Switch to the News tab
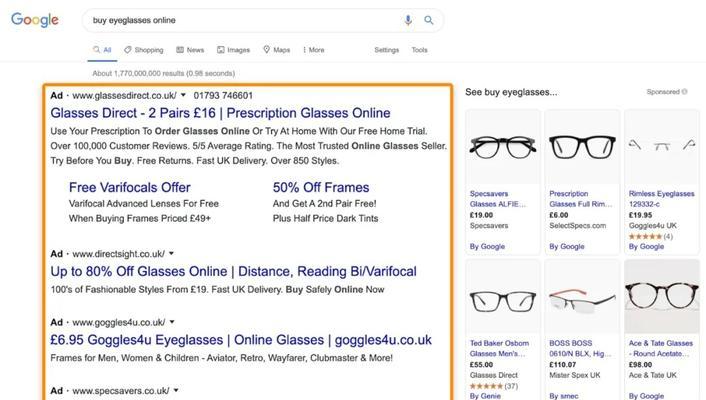The height and width of the screenshot is (400, 706). point(190,50)
